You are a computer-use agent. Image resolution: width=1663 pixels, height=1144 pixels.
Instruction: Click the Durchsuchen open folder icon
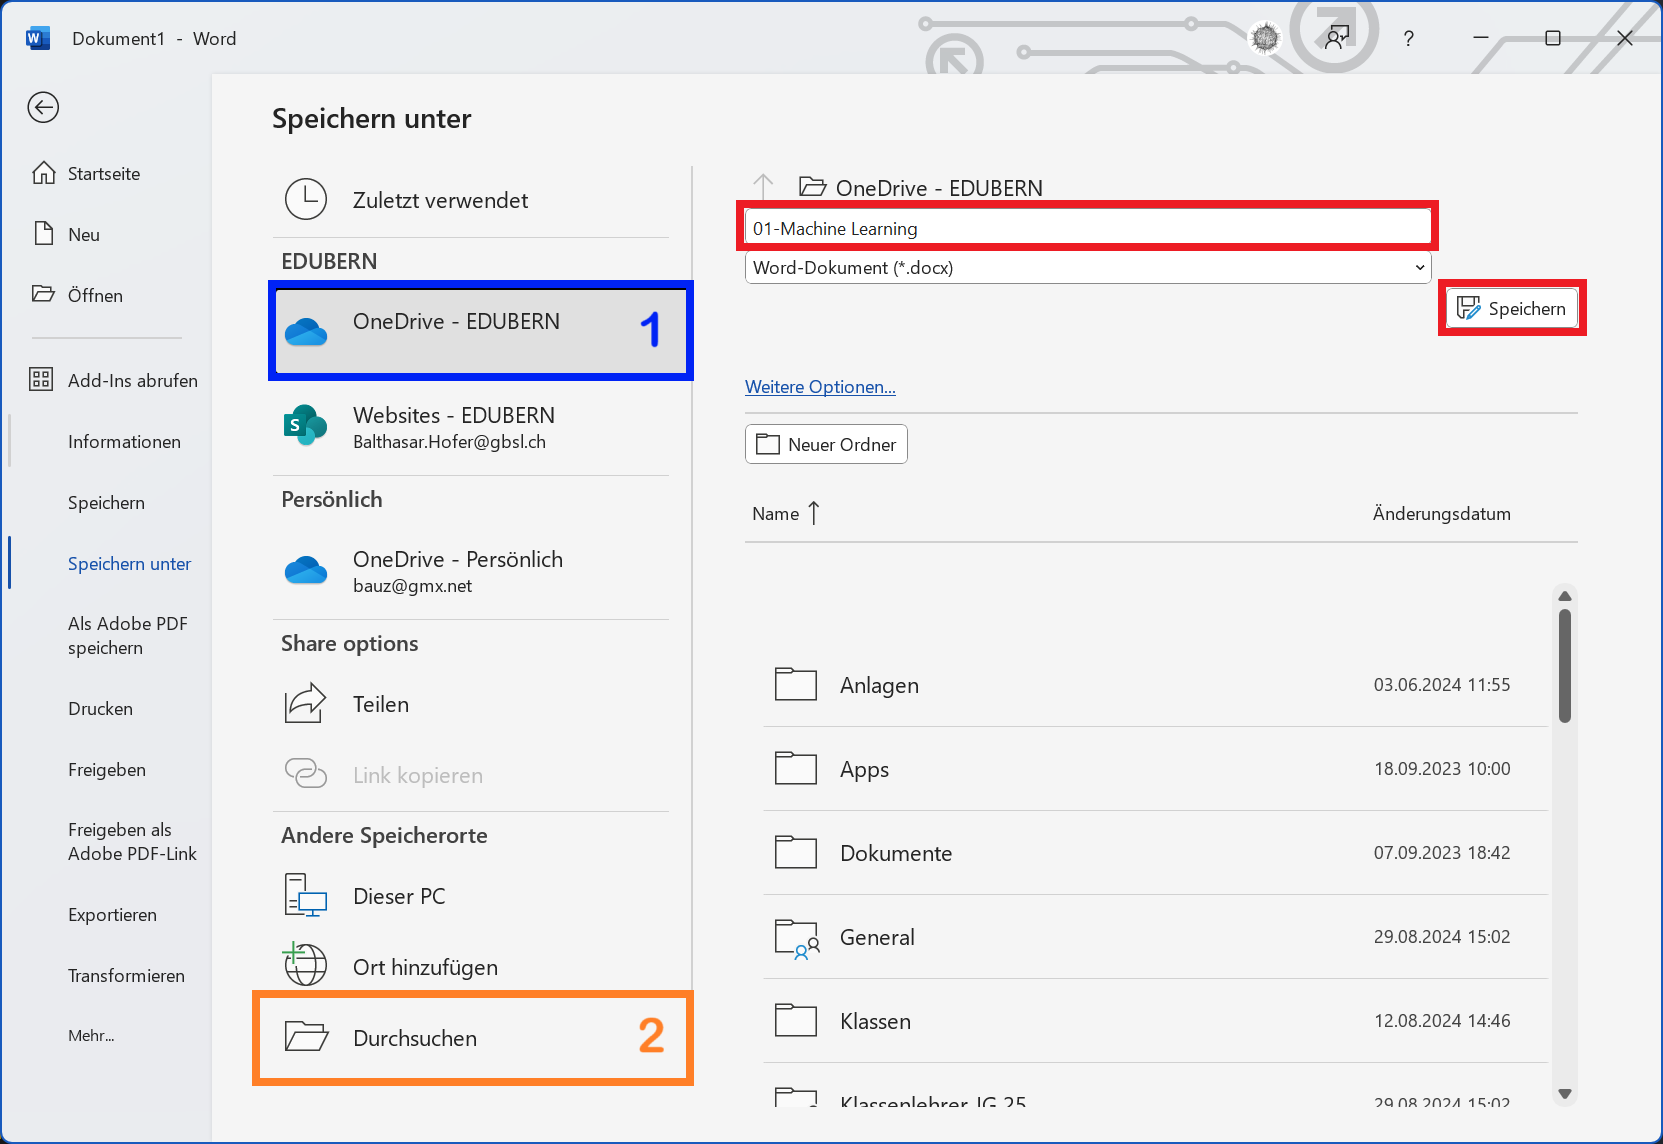pyautogui.click(x=306, y=1036)
